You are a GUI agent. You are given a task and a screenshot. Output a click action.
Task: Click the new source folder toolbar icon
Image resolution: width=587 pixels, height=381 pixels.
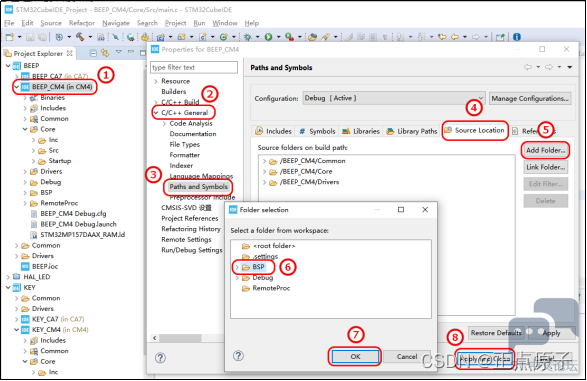pos(182,37)
